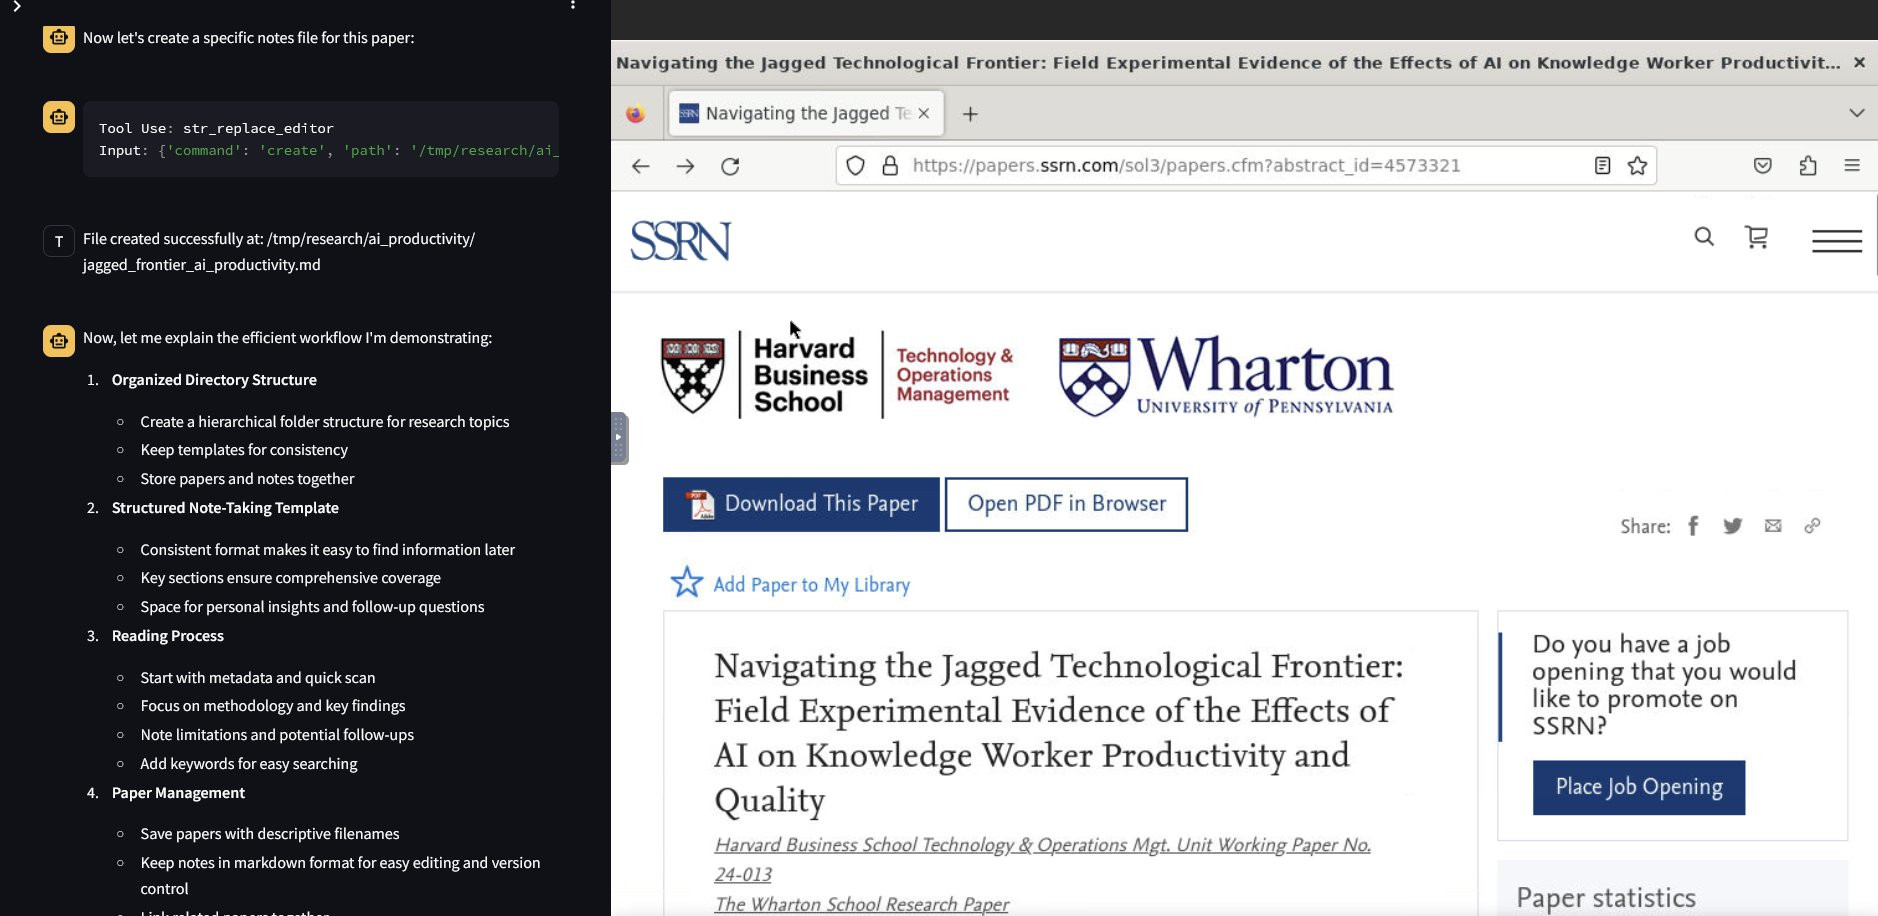
Task: View site security padlock info
Action: click(x=890, y=166)
